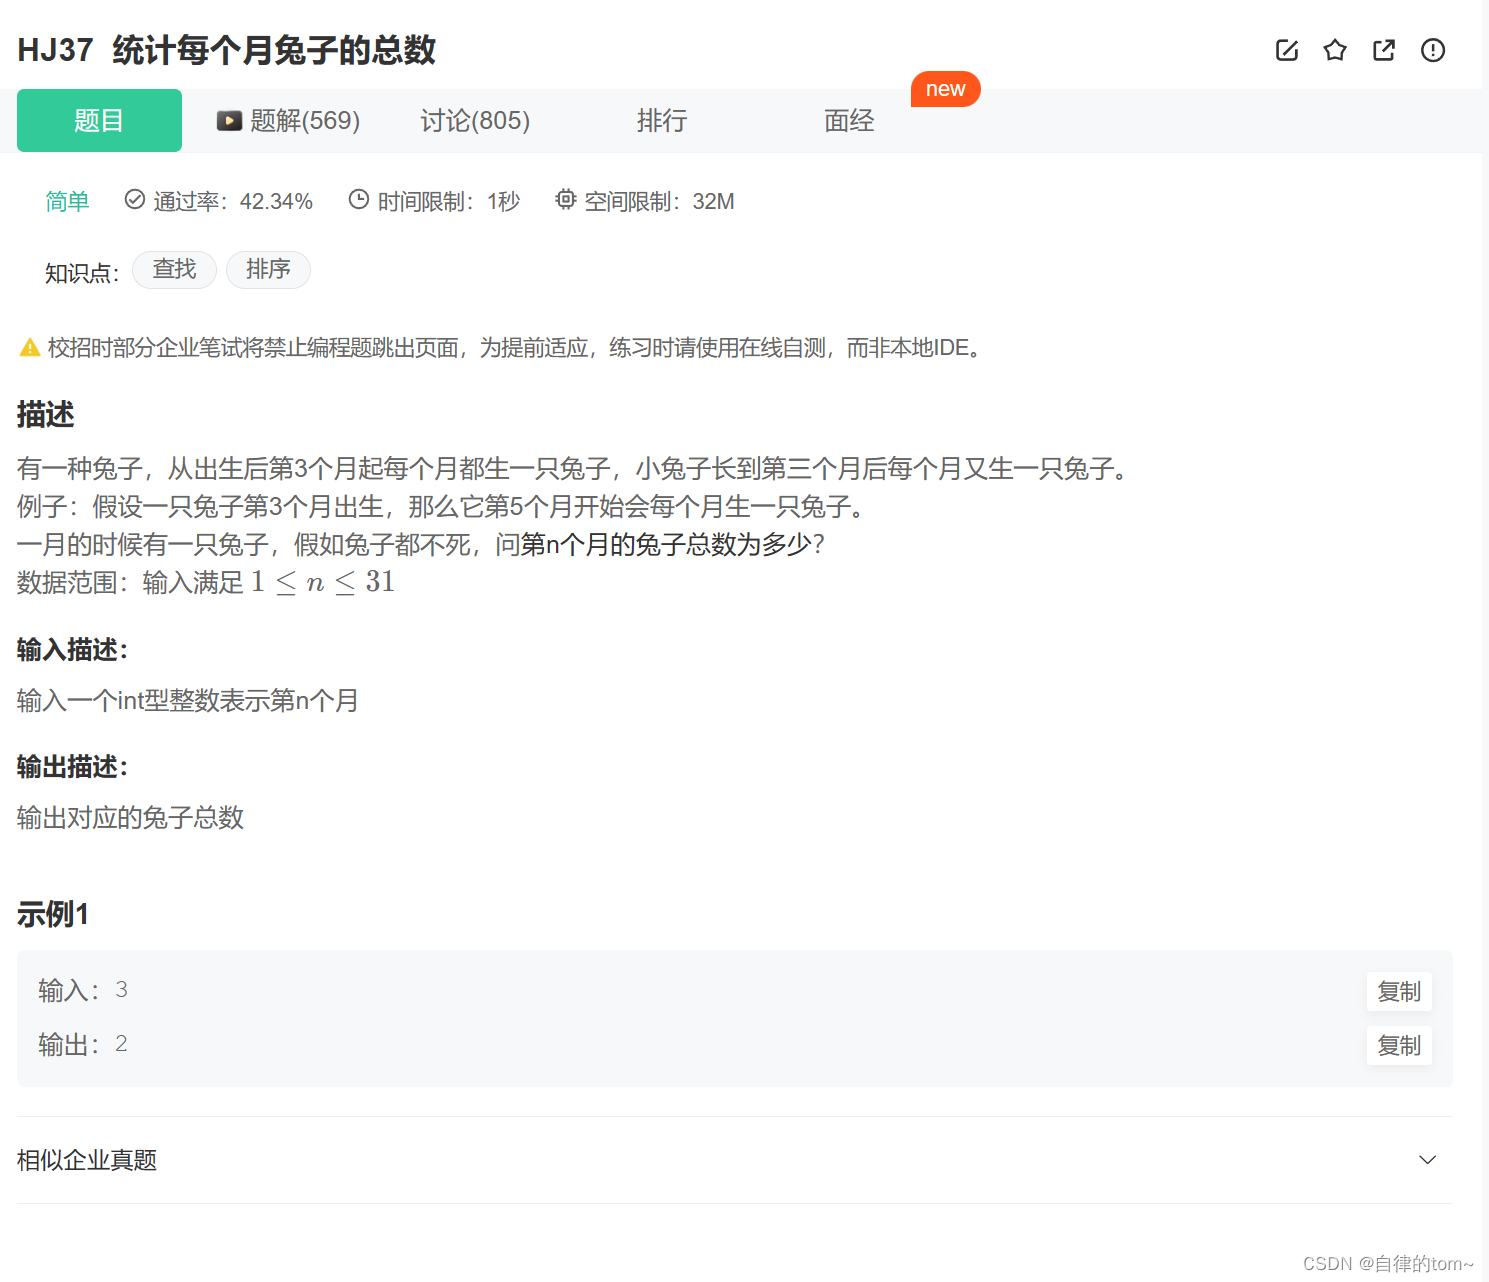Viewport: 1489px width, 1282px height.
Task: Click the 输出描述 heading
Action: [73, 767]
